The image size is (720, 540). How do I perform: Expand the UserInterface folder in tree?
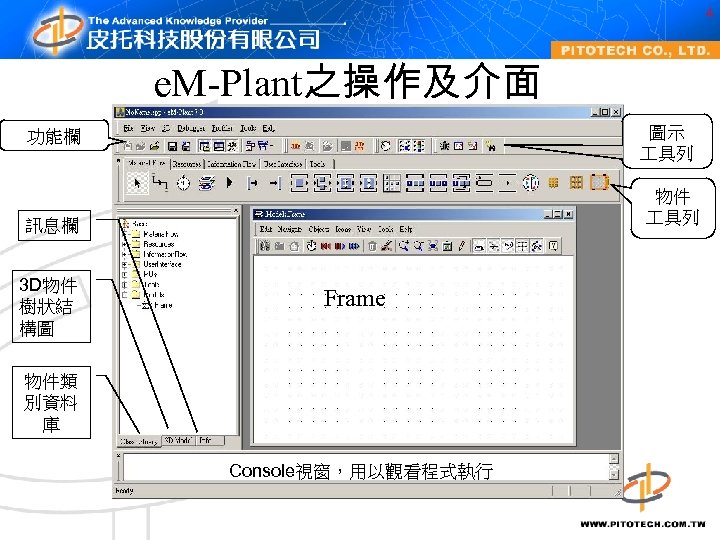point(124,264)
